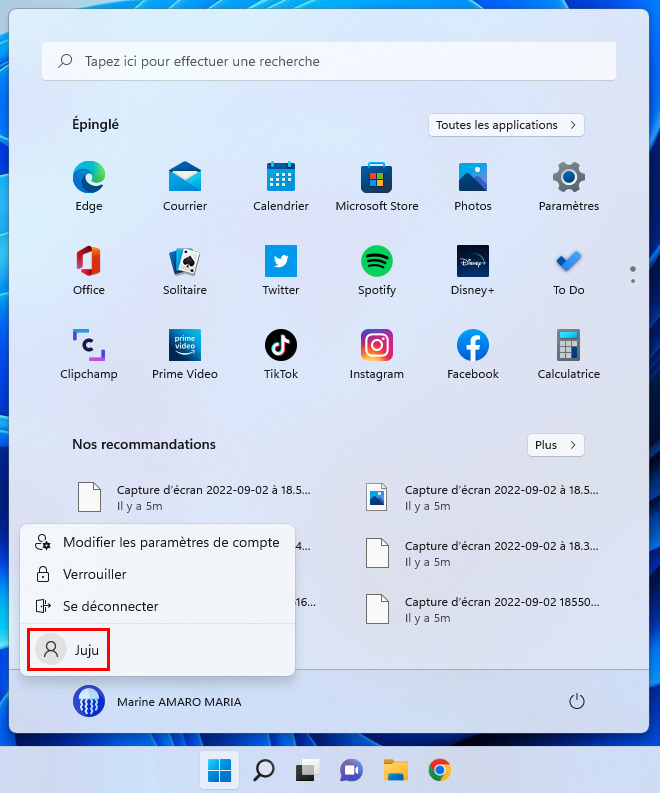Launch the Courrier mail app

pos(185,186)
